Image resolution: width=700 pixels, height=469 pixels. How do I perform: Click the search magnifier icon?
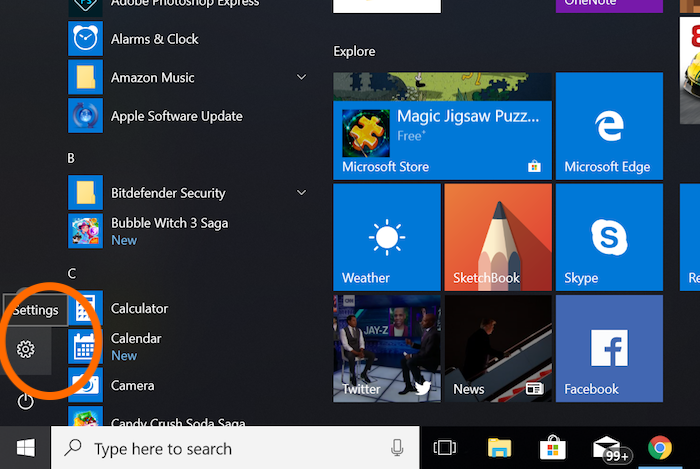coord(73,448)
